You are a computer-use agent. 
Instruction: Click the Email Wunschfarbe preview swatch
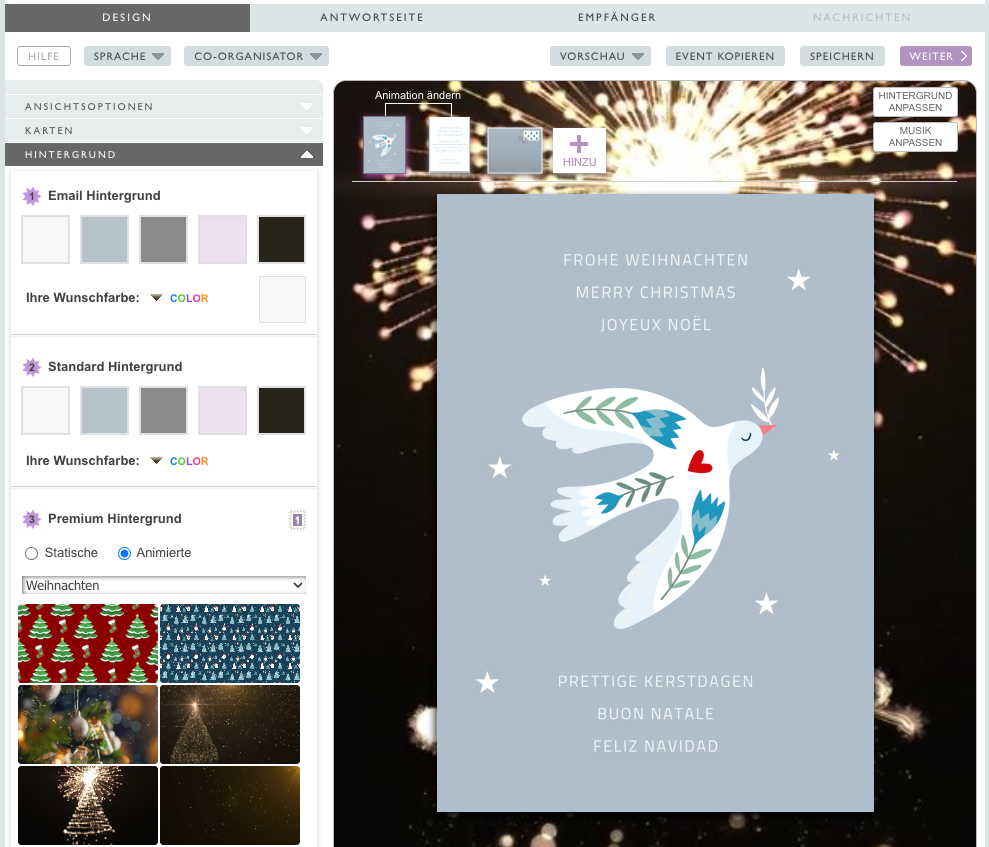283,300
